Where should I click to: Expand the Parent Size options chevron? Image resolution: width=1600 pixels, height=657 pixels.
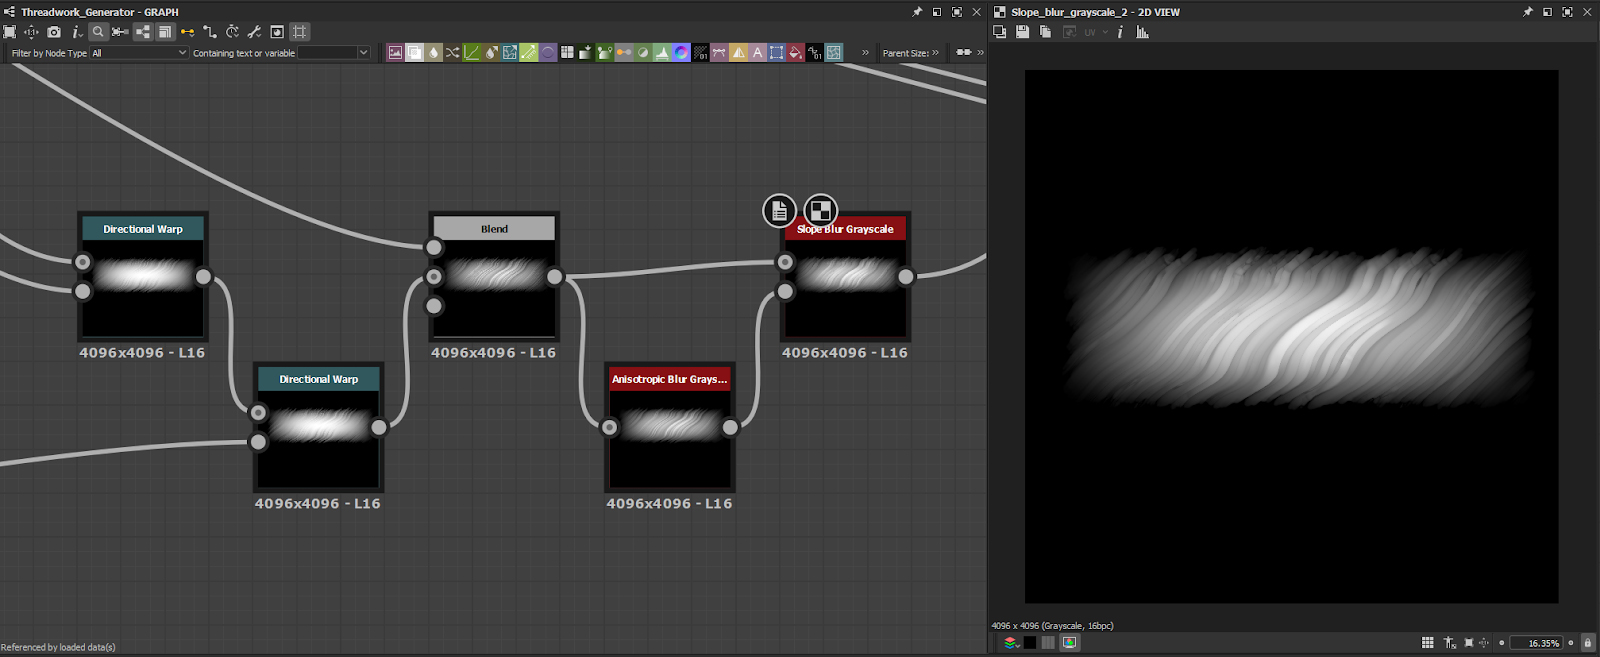[x=935, y=53]
